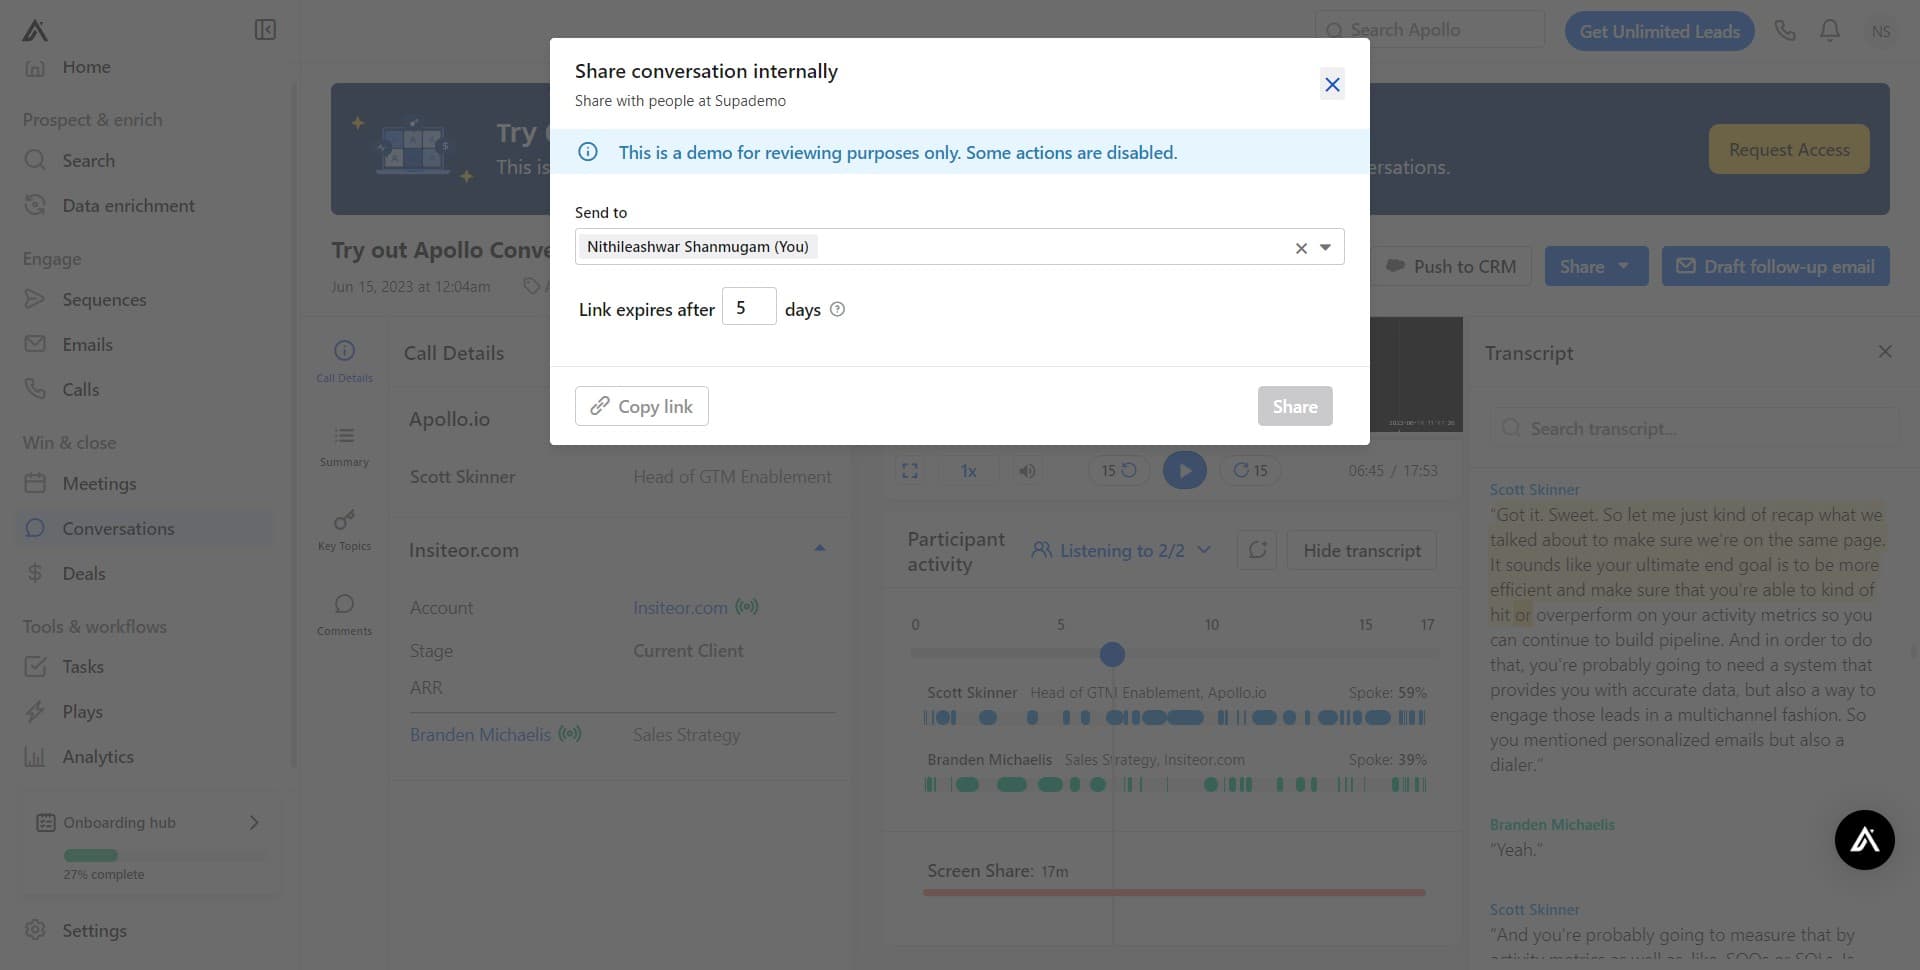Refresh the participant activity view
The image size is (1920, 970).
tap(1256, 550)
